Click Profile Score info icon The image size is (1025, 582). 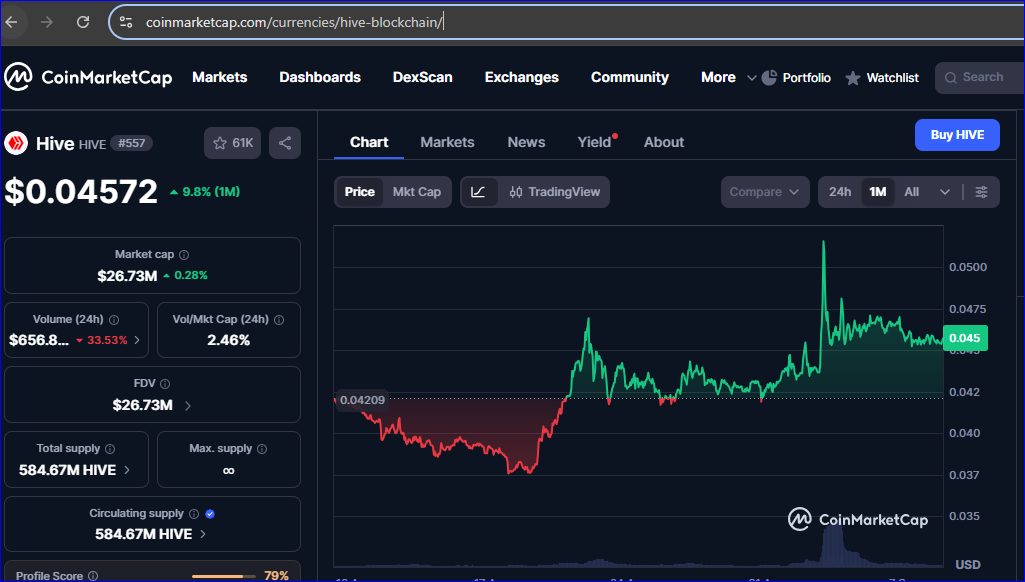coord(93,576)
